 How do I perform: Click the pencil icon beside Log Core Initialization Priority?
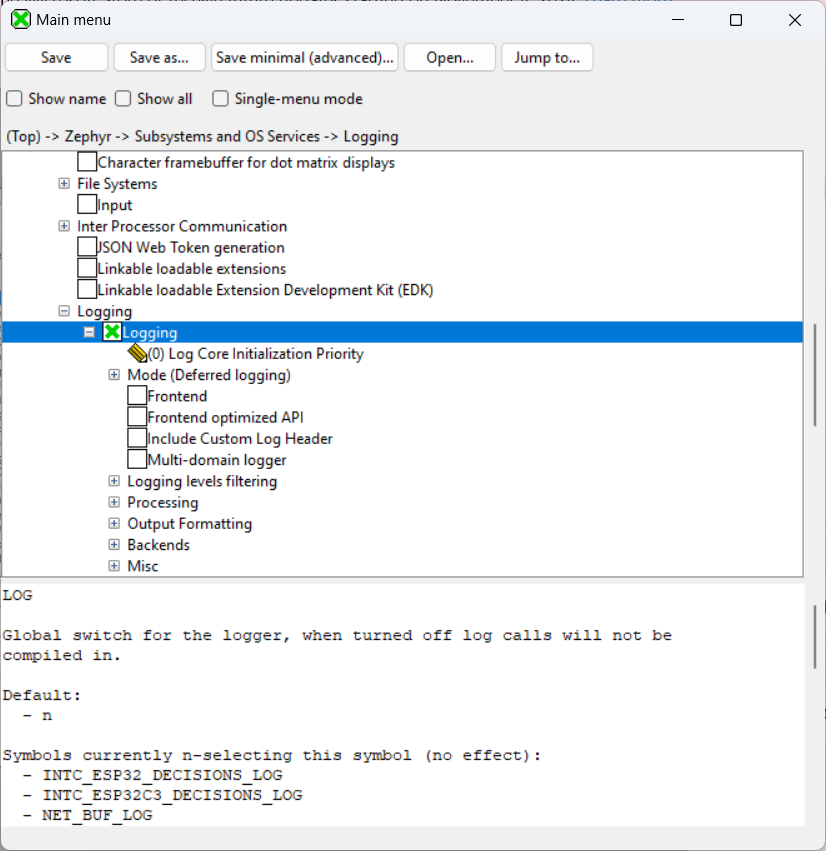[x=137, y=353]
